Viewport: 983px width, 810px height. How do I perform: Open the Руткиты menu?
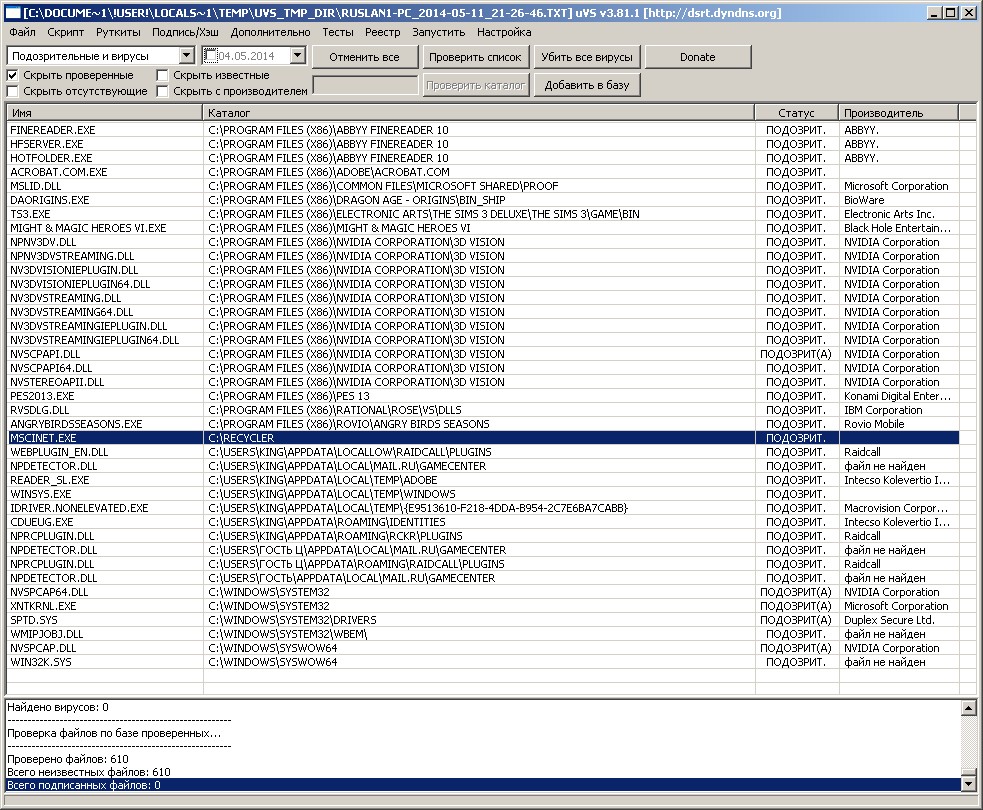(118, 32)
